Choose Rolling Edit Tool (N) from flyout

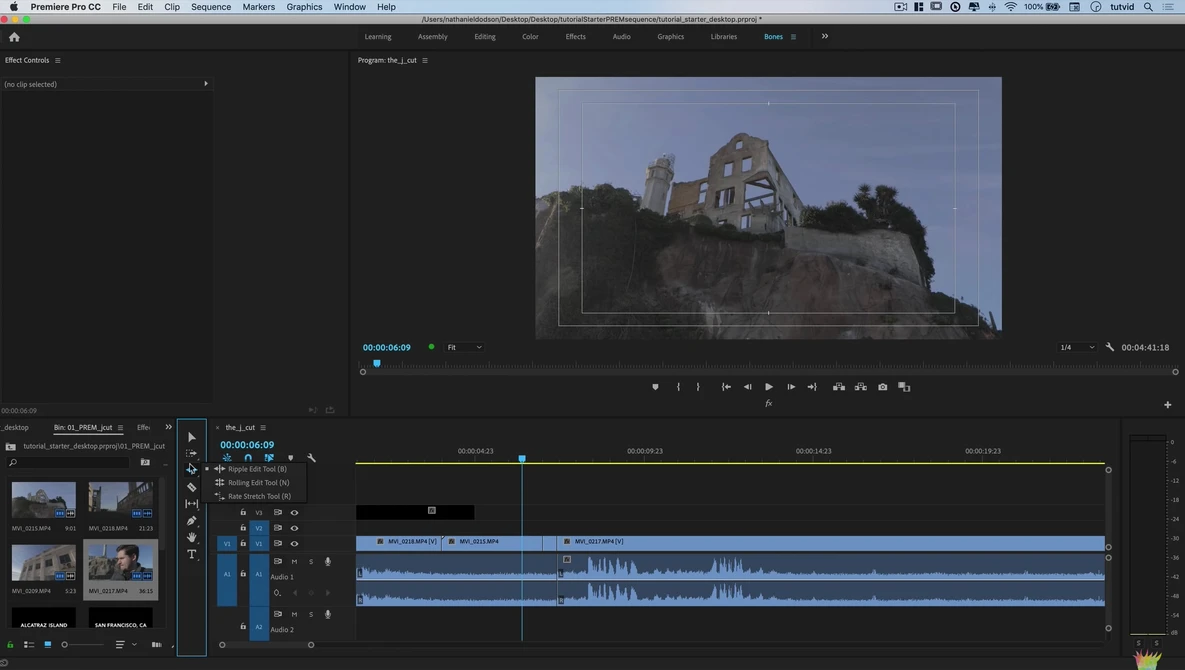coord(253,483)
